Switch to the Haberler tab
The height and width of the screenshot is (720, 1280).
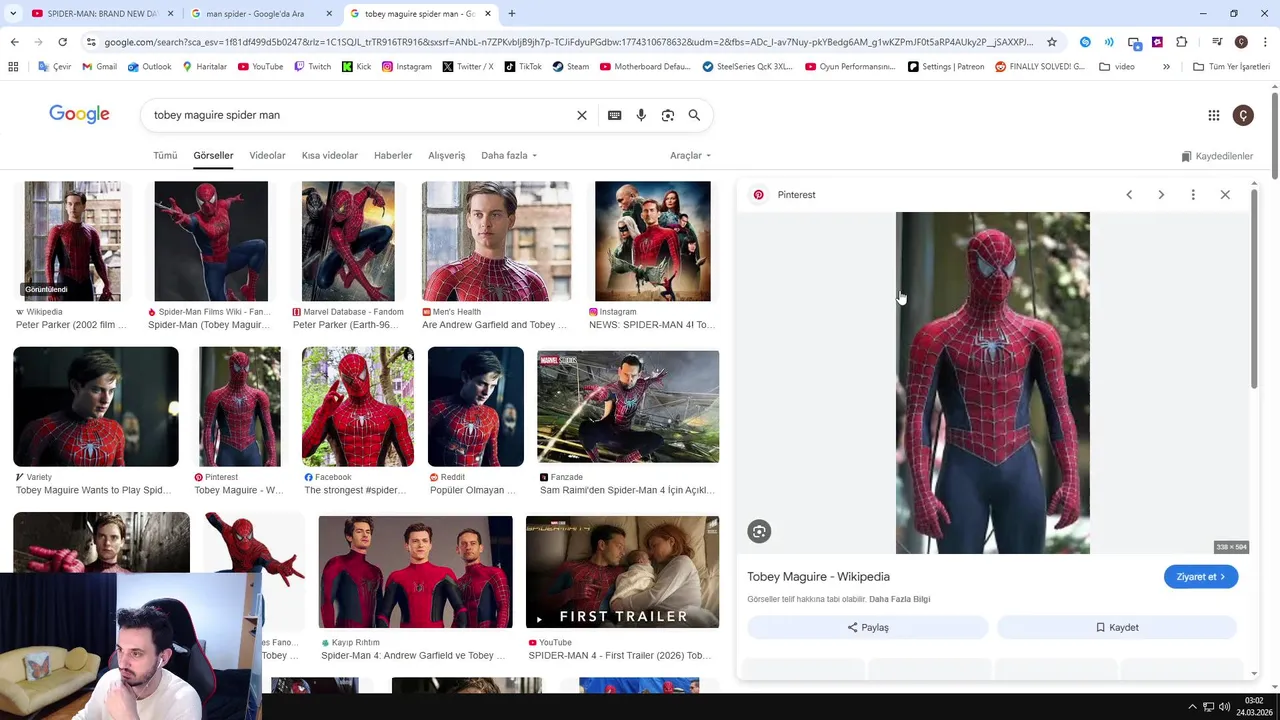[393, 156]
